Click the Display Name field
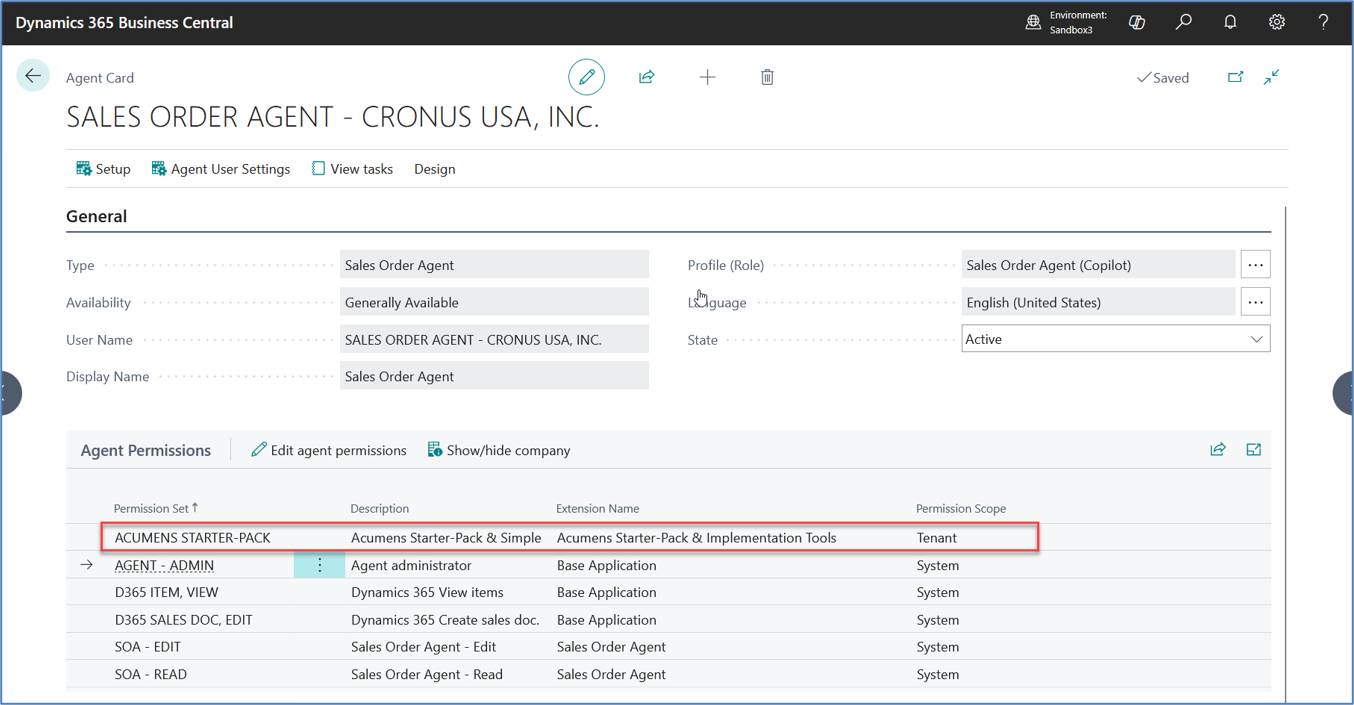Screen dimensions: 1354x705 click(494, 376)
